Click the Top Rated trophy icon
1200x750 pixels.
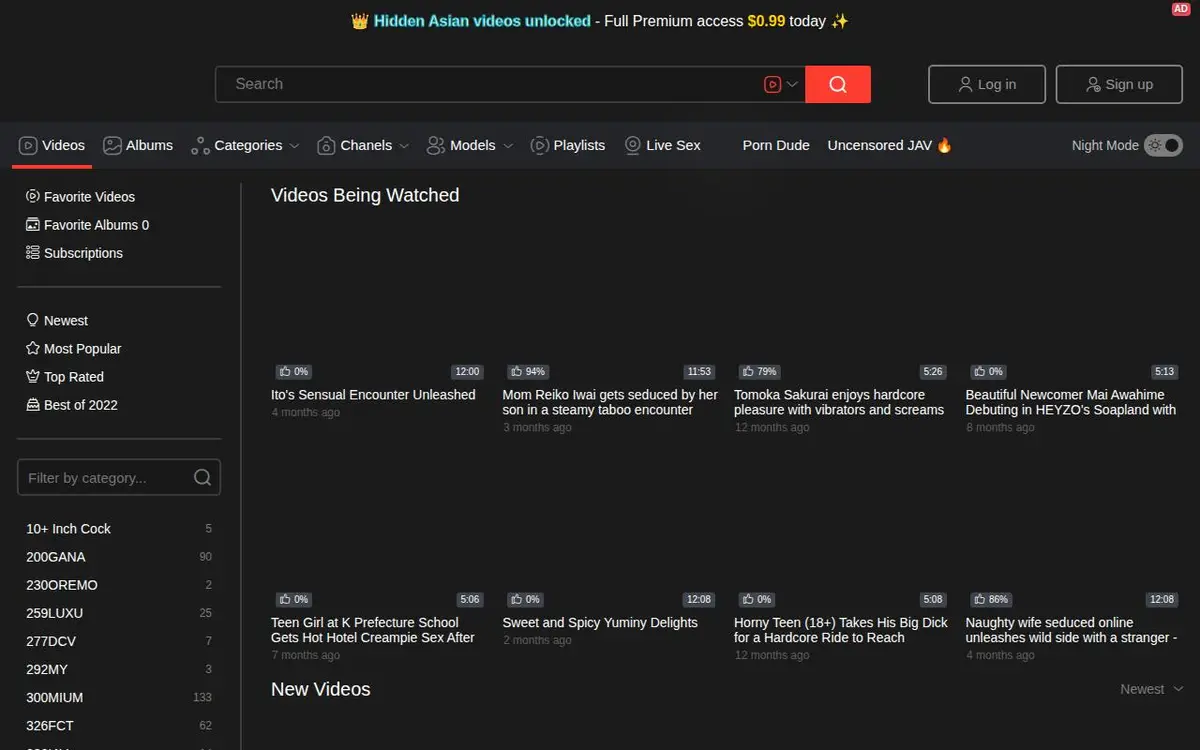(x=33, y=377)
